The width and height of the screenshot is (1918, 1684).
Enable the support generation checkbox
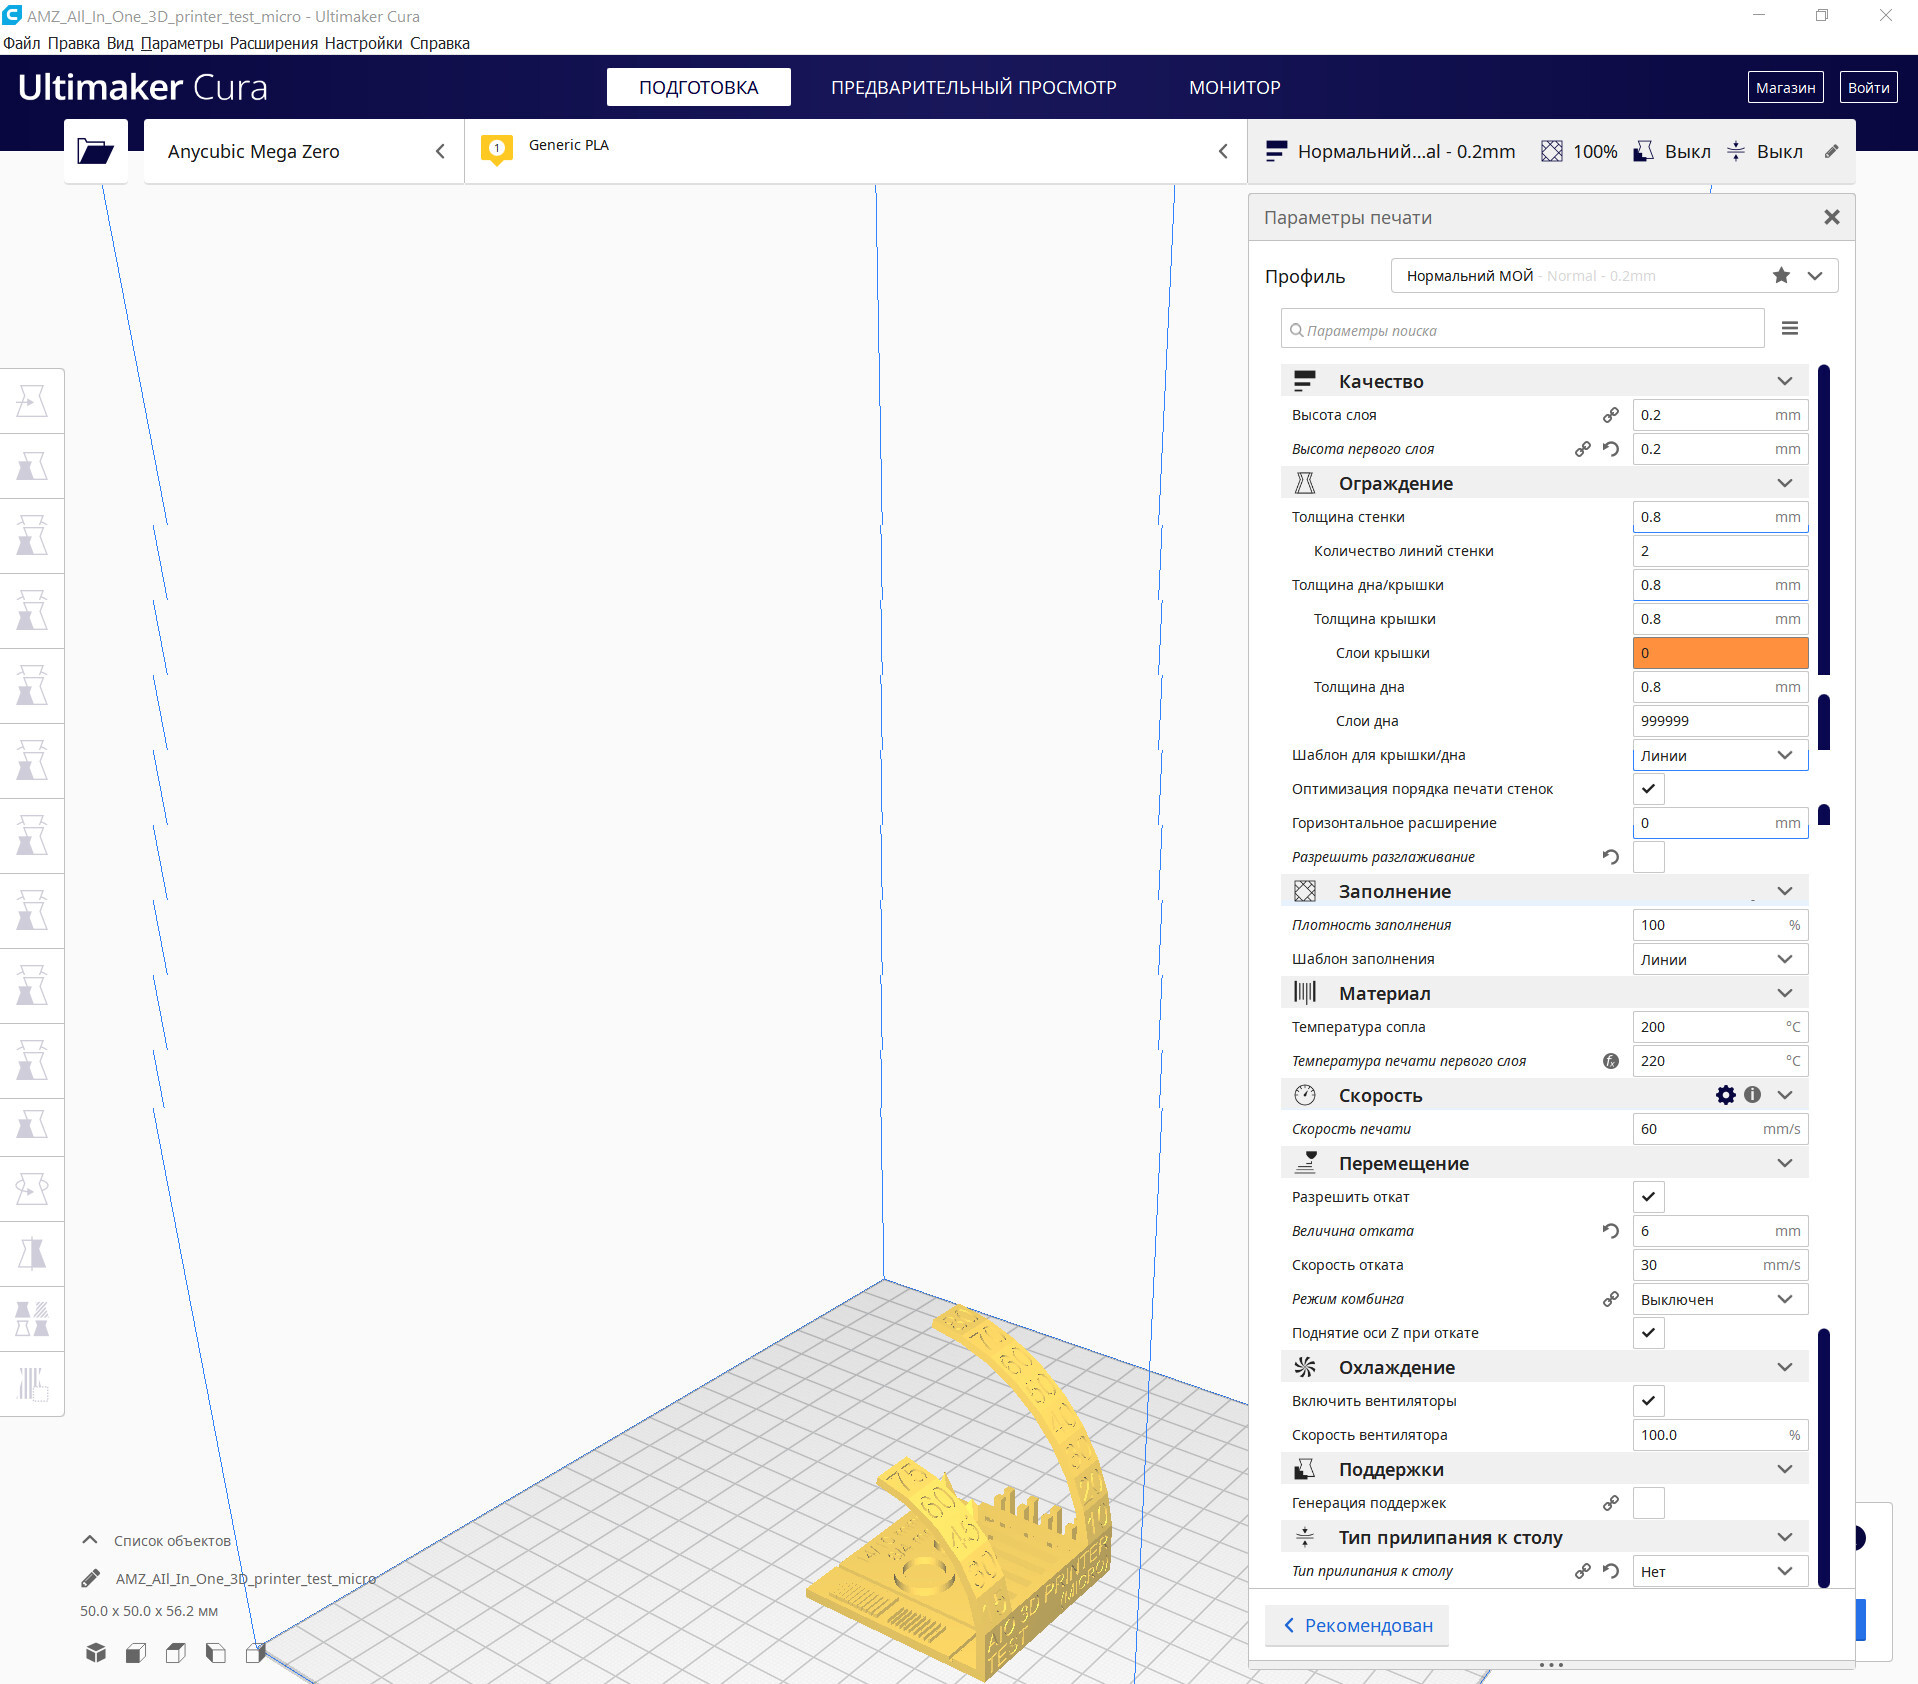[1648, 1503]
